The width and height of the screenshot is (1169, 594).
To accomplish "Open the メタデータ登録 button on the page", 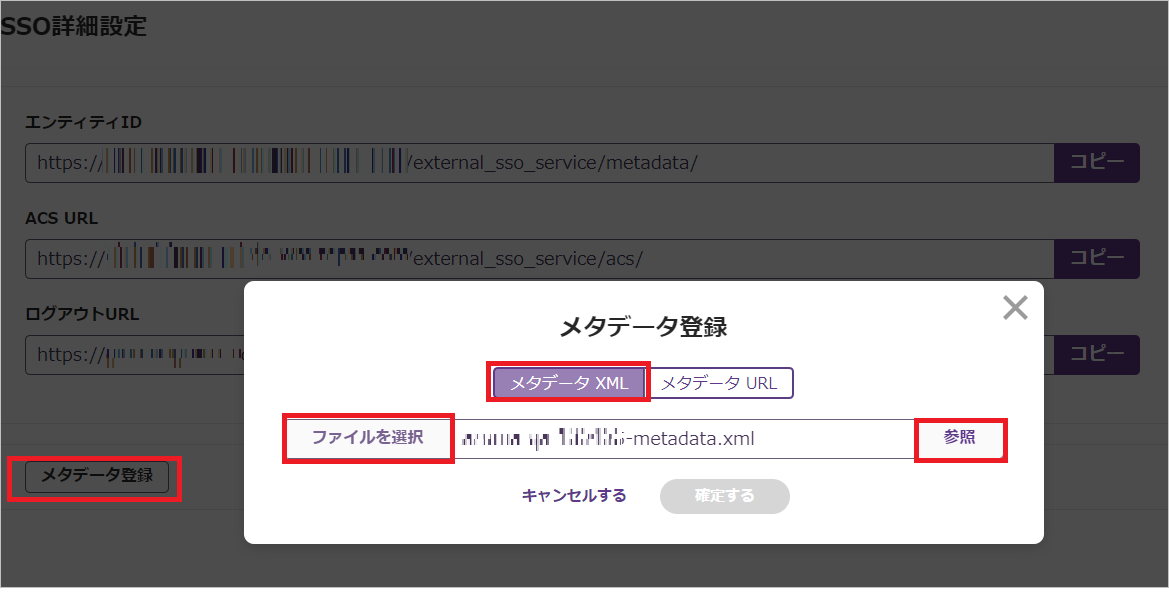I will (97, 475).
